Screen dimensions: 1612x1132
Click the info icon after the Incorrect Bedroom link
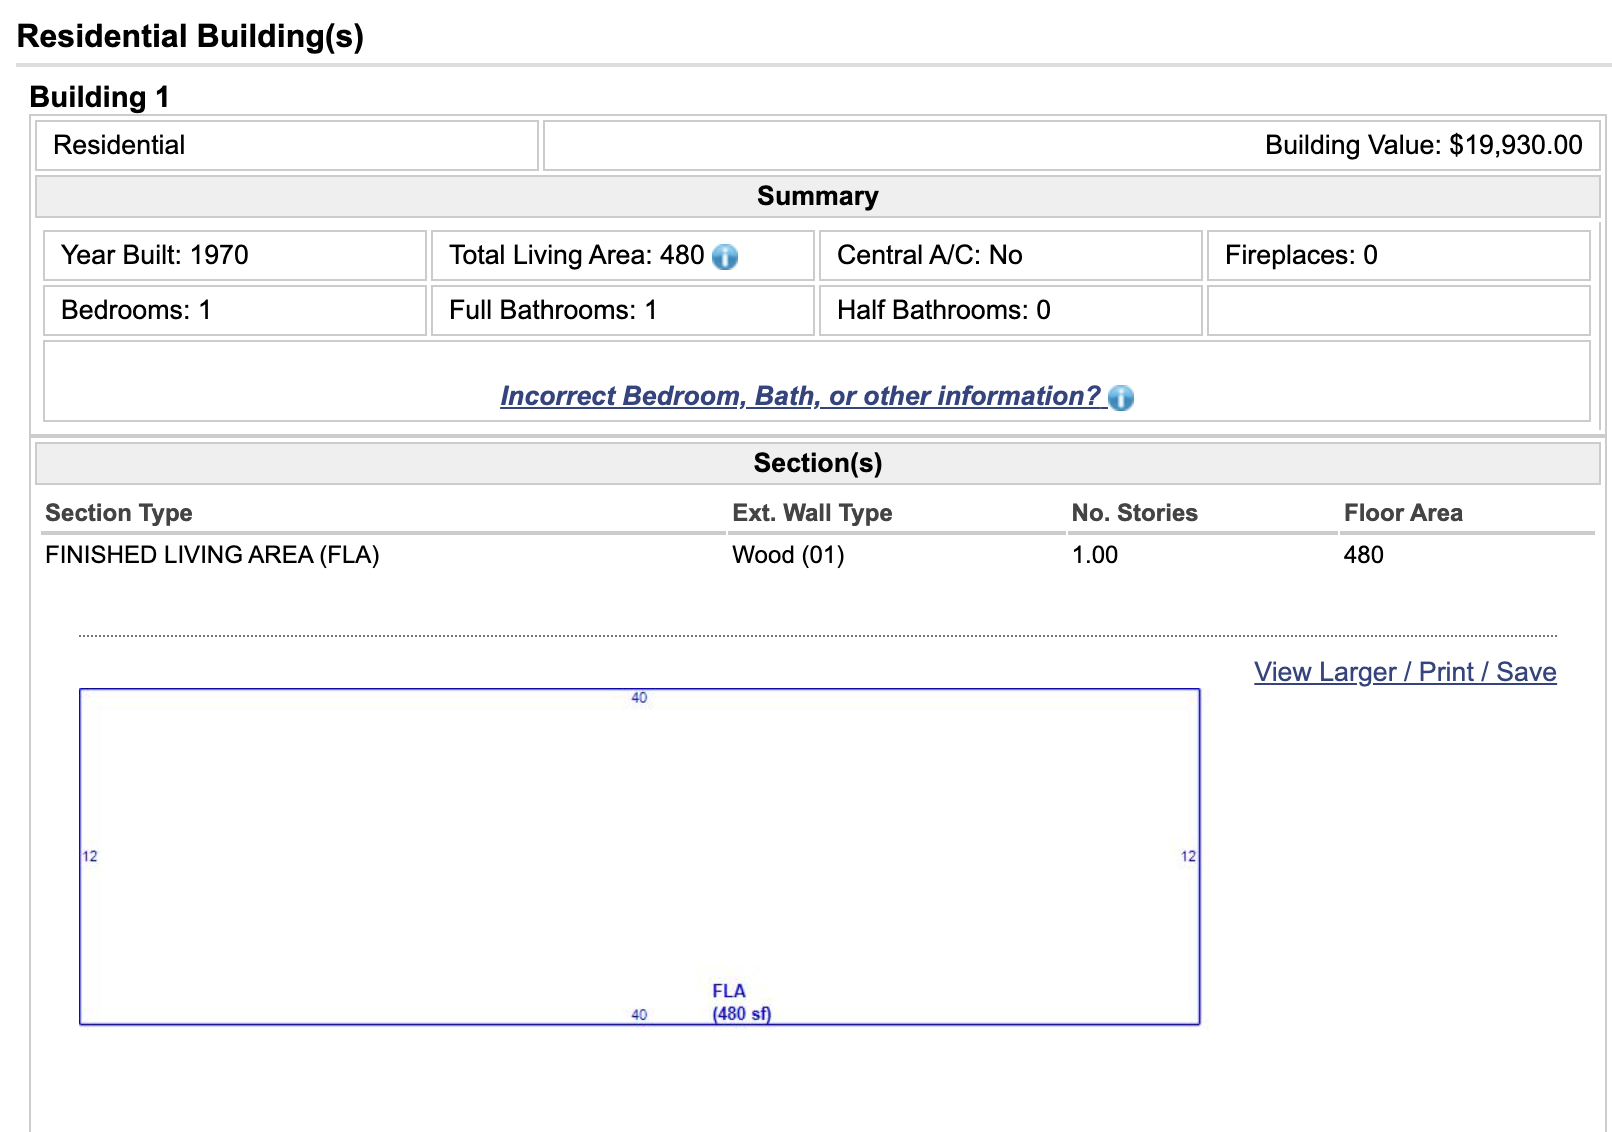click(x=1121, y=398)
